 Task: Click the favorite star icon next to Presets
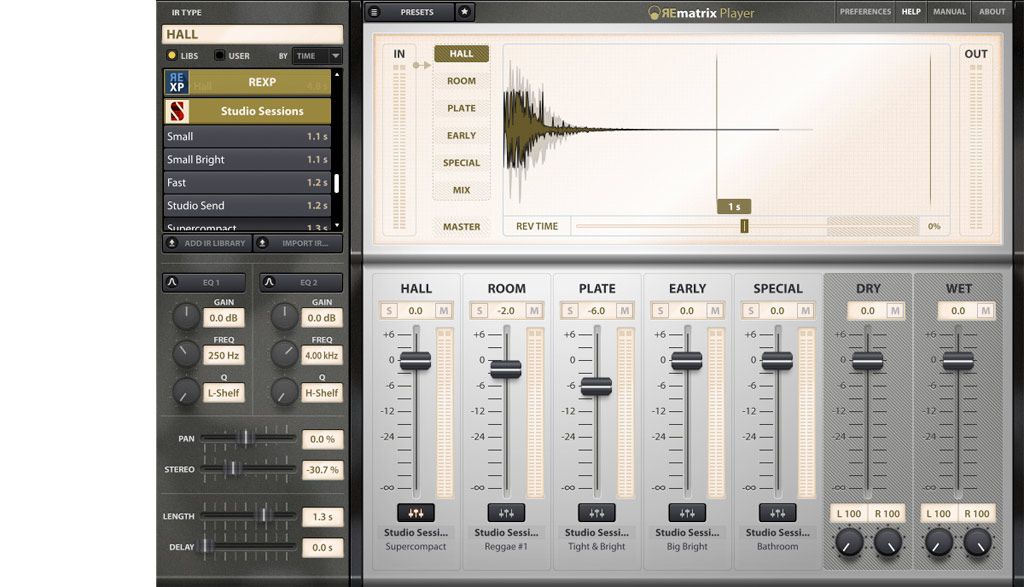pos(464,12)
